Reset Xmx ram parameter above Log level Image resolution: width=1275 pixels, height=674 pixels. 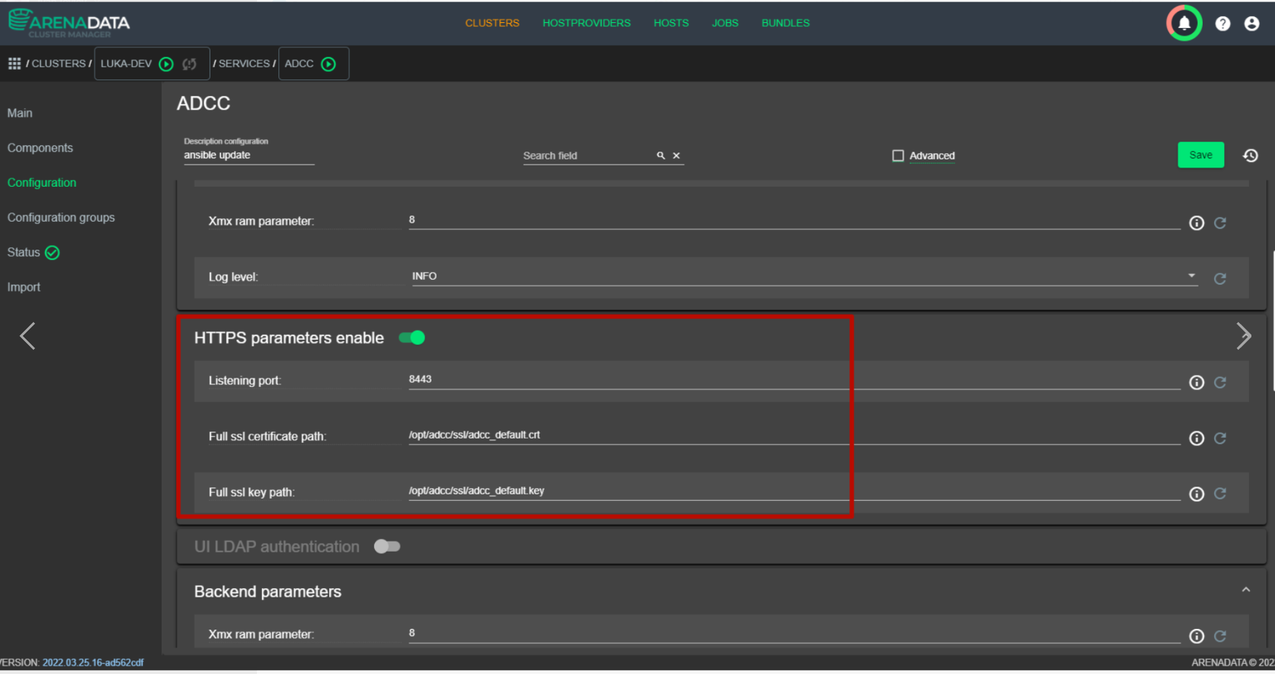[x=1220, y=223]
